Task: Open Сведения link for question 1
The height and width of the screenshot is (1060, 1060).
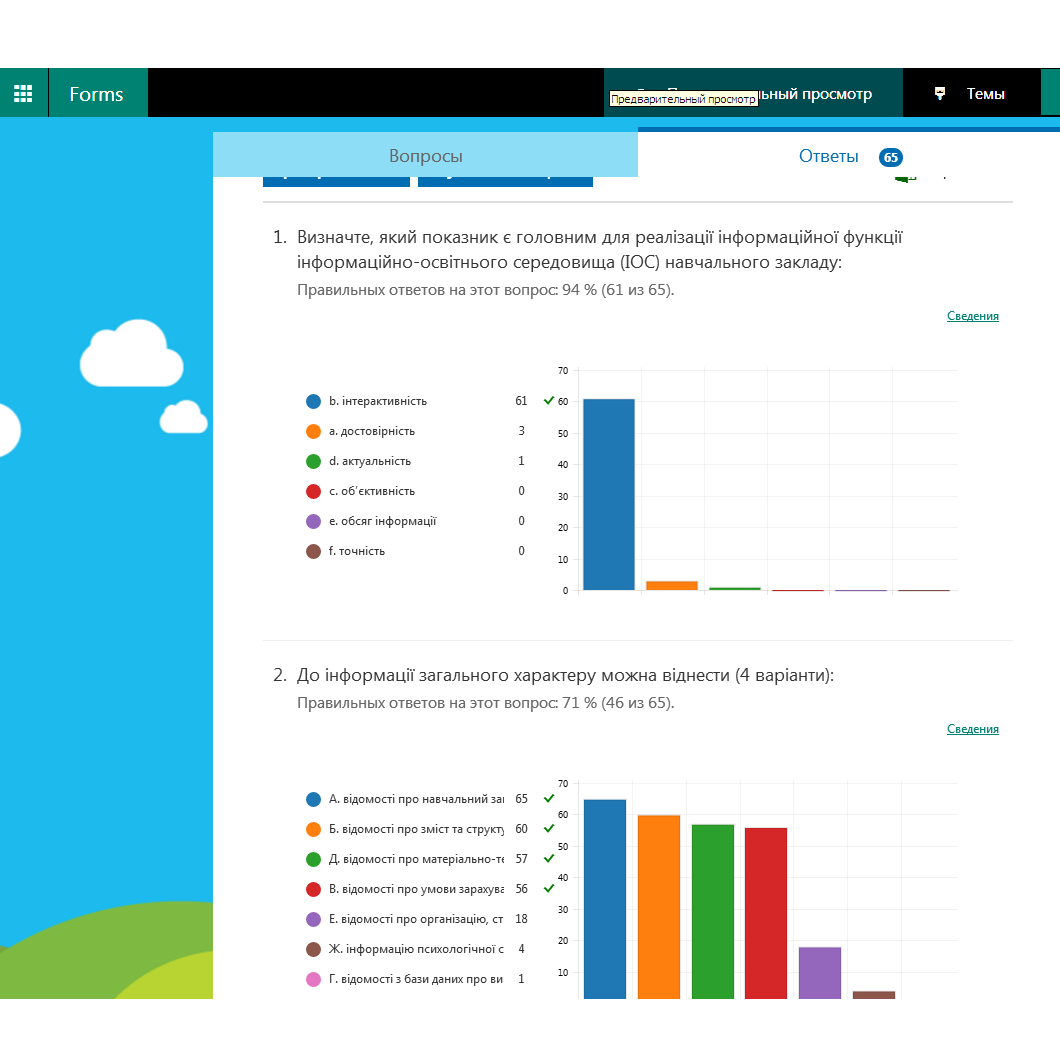Action: (972, 316)
